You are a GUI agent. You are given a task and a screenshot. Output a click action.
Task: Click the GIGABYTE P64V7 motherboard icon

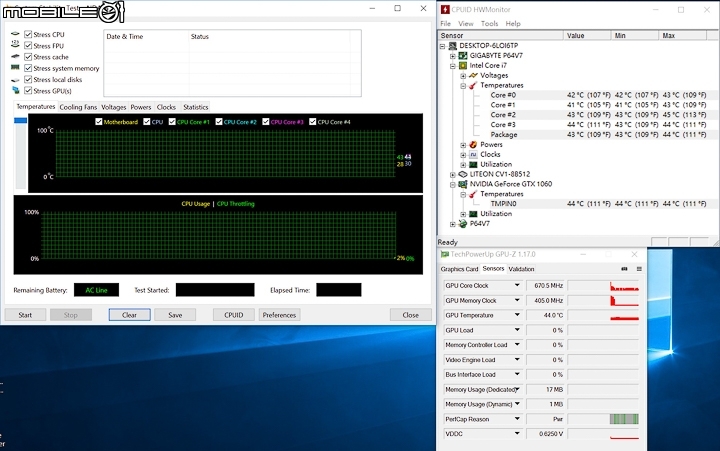point(463,56)
